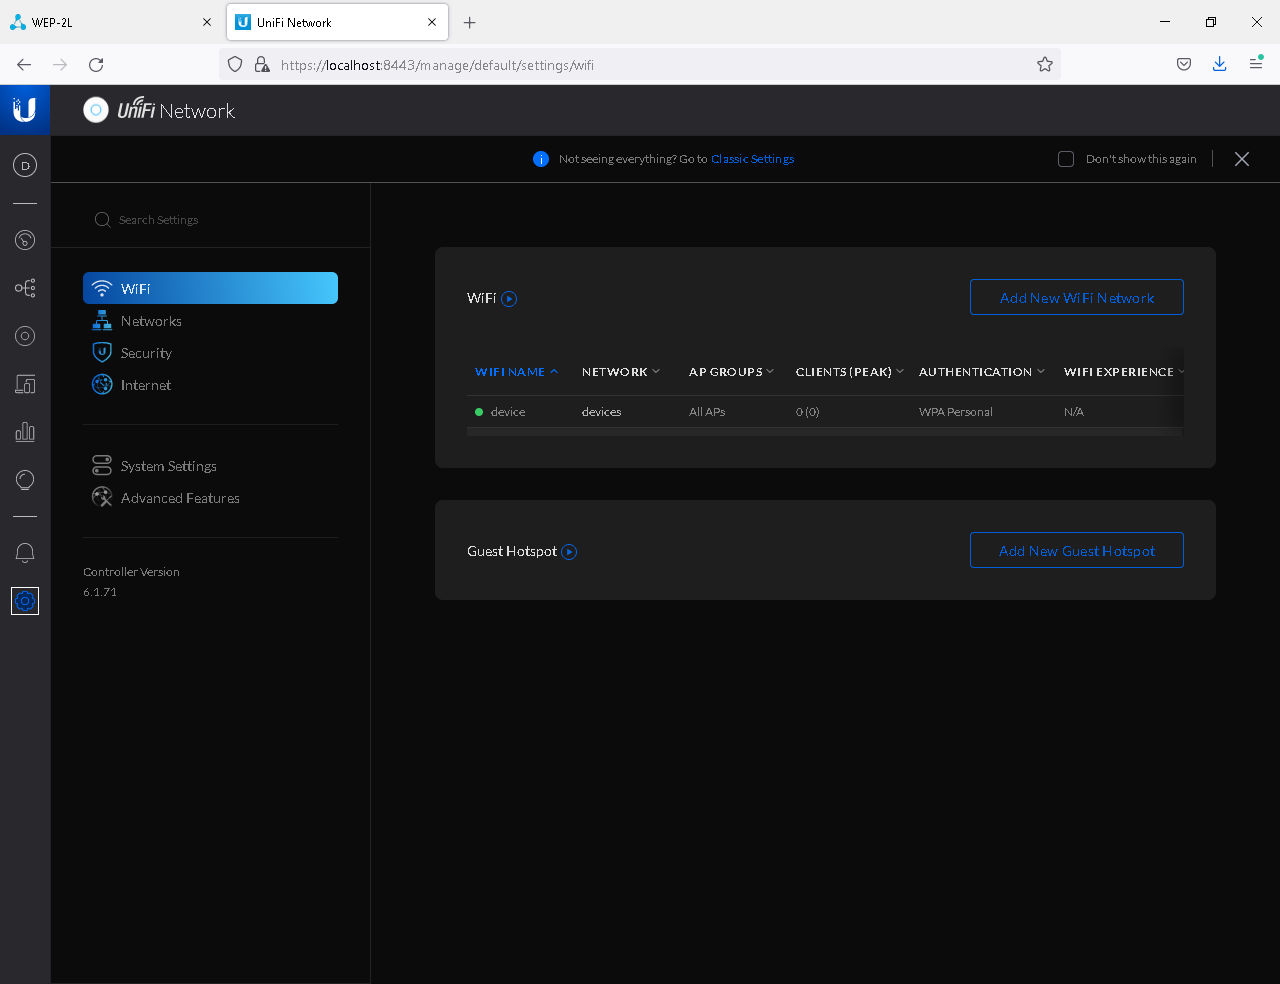The height and width of the screenshot is (984, 1280).
Task: Click Add New WiFi Network button
Action: pos(1077,297)
